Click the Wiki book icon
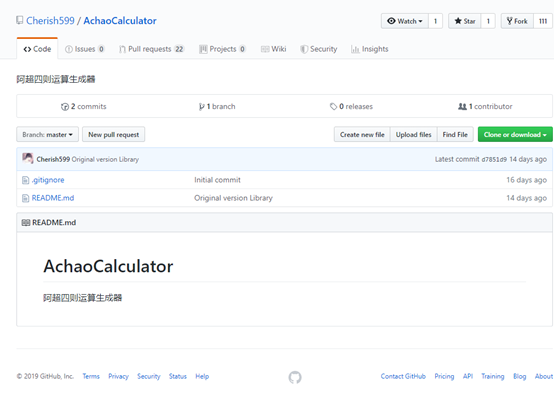 pos(265,49)
